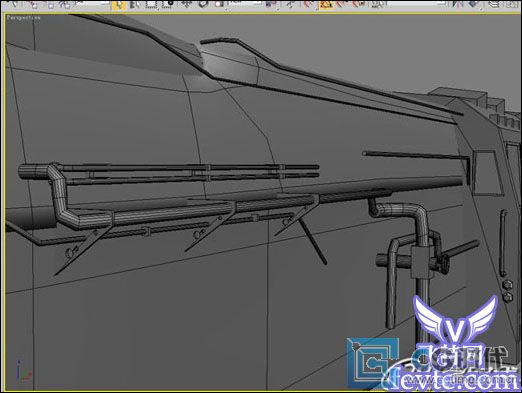Open the Select by Name tool

(135, 5)
